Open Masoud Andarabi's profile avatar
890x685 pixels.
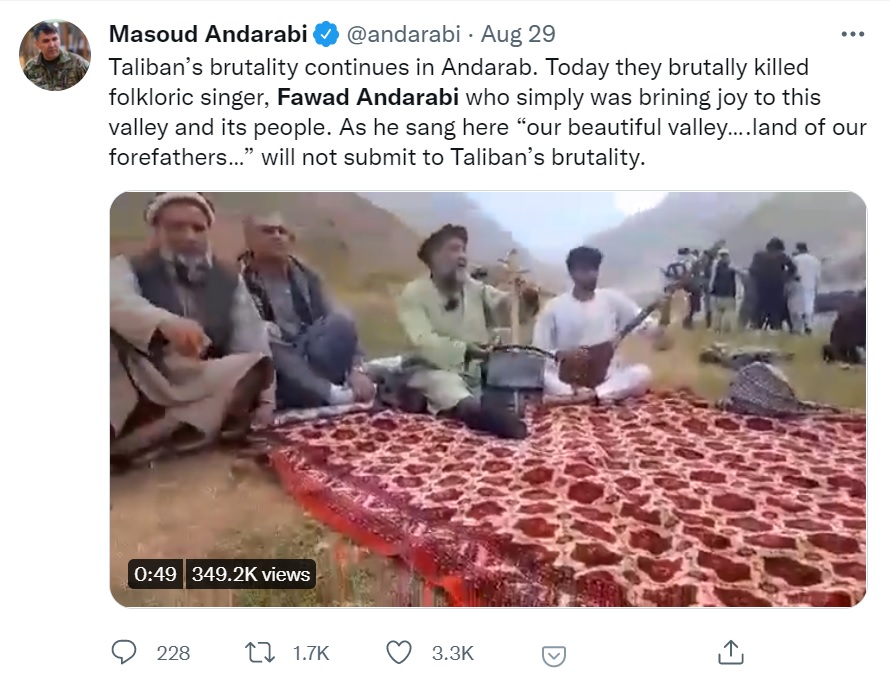54,55
